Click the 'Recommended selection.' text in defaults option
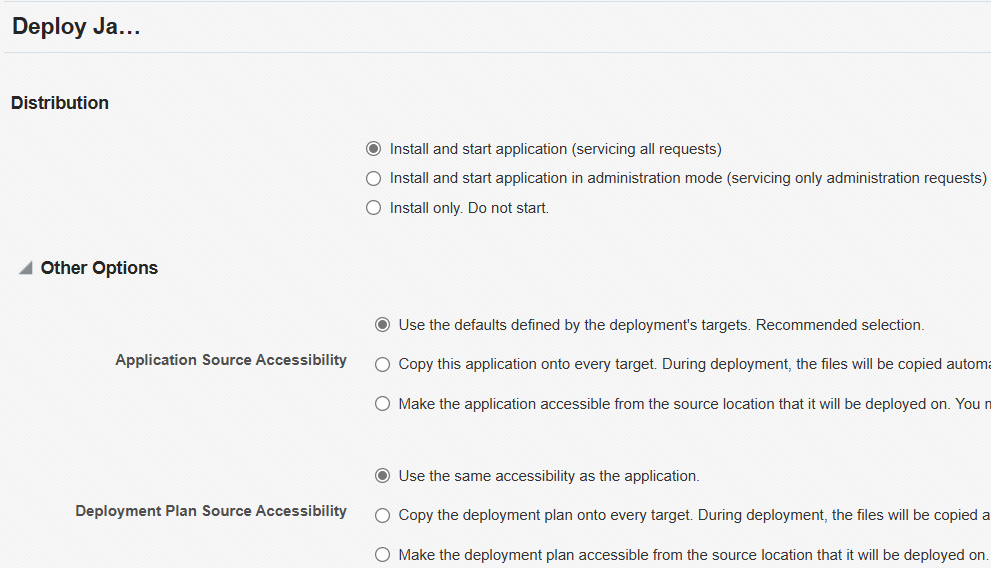The image size is (991, 568). click(840, 325)
